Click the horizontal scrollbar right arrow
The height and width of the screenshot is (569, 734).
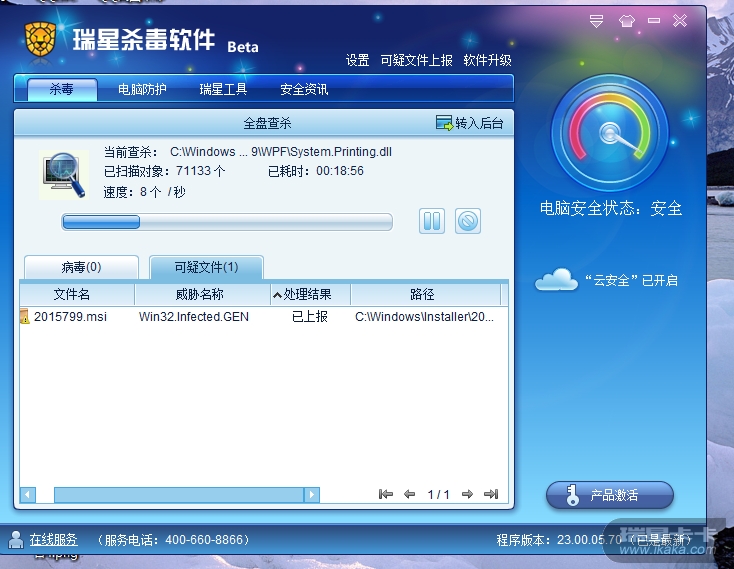[x=312, y=495]
